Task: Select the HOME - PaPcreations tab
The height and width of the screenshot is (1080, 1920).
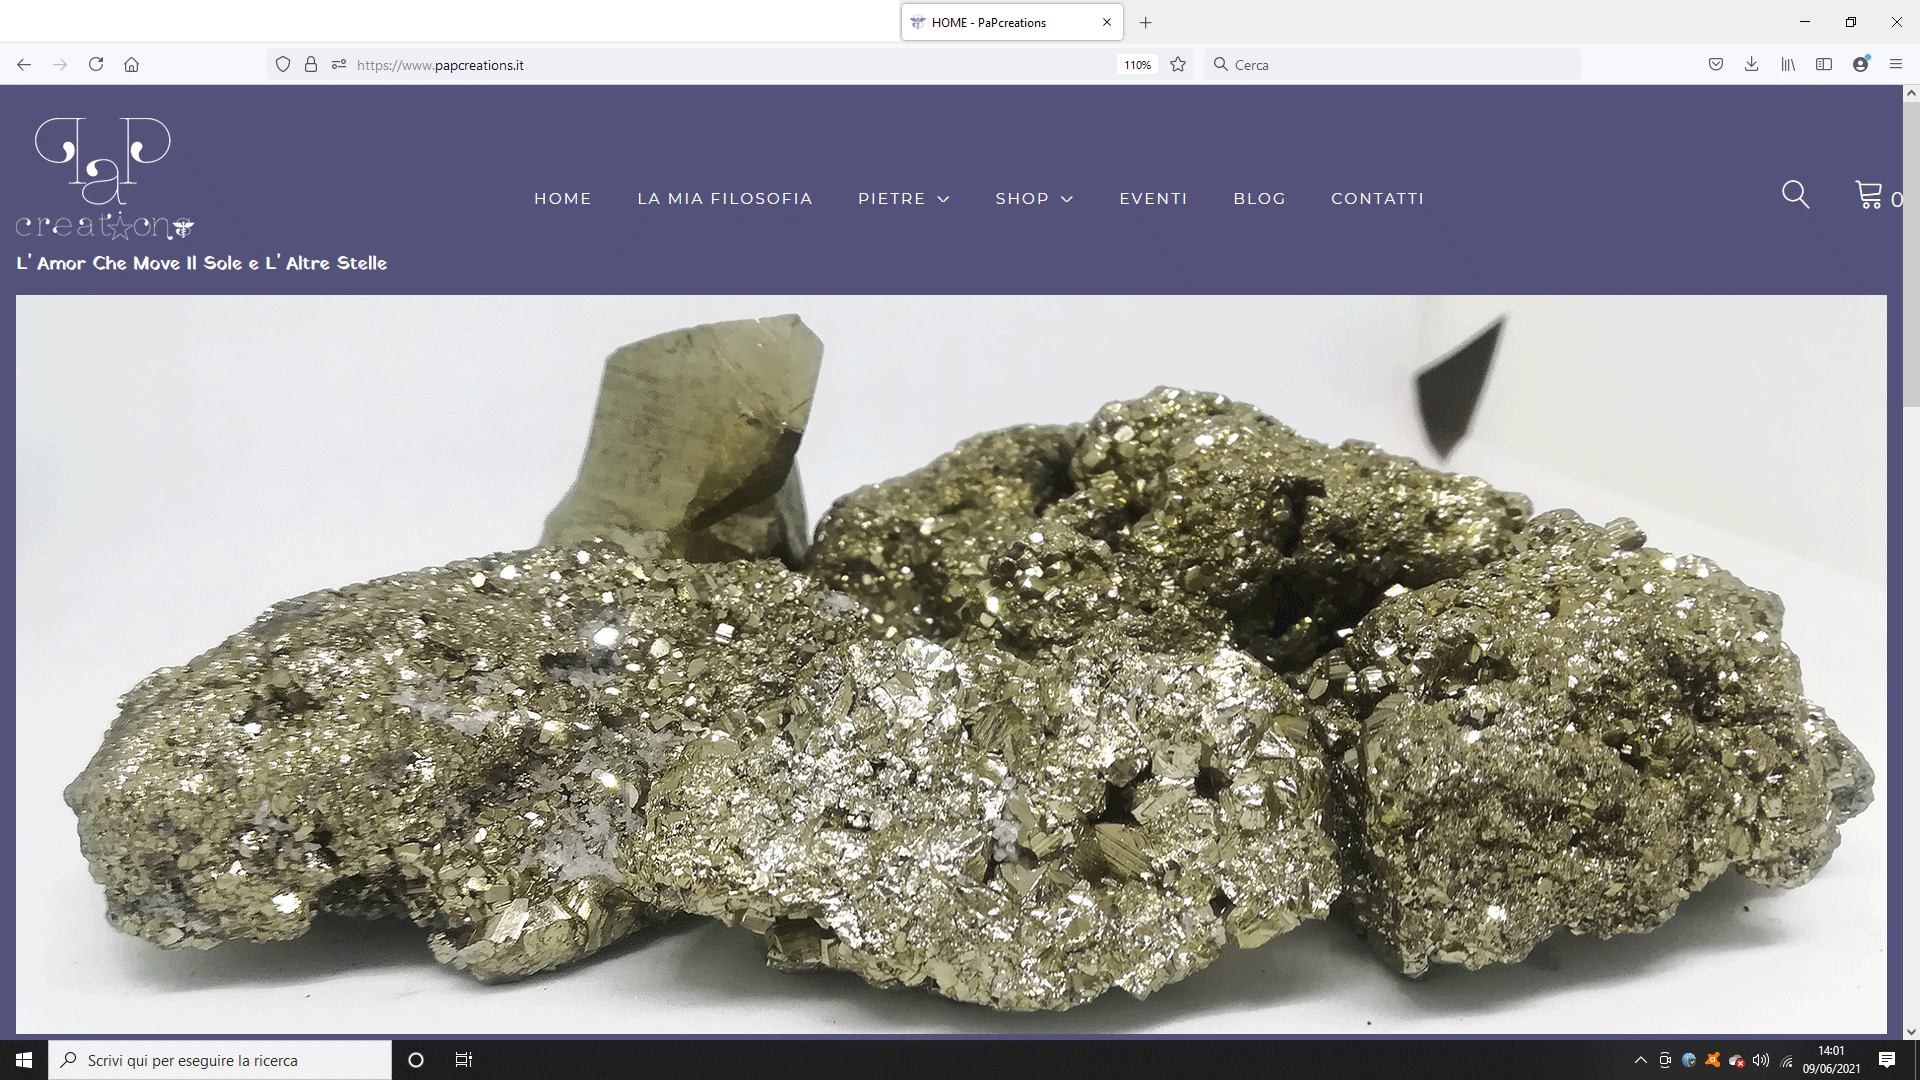Action: coord(1012,22)
